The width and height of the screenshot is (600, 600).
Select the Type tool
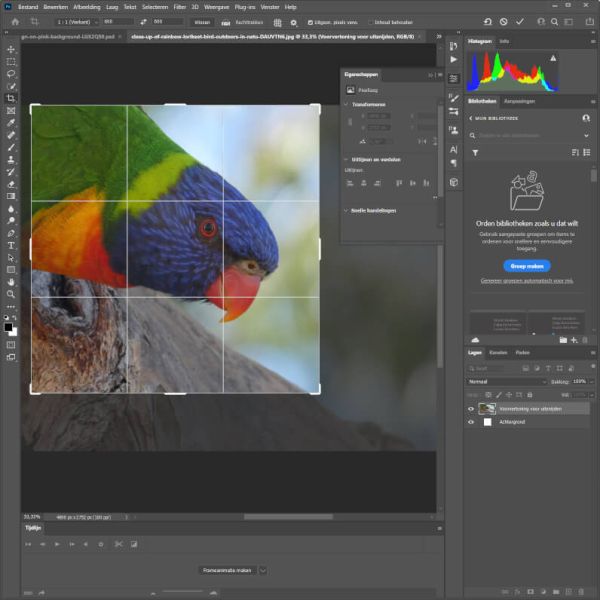point(11,245)
